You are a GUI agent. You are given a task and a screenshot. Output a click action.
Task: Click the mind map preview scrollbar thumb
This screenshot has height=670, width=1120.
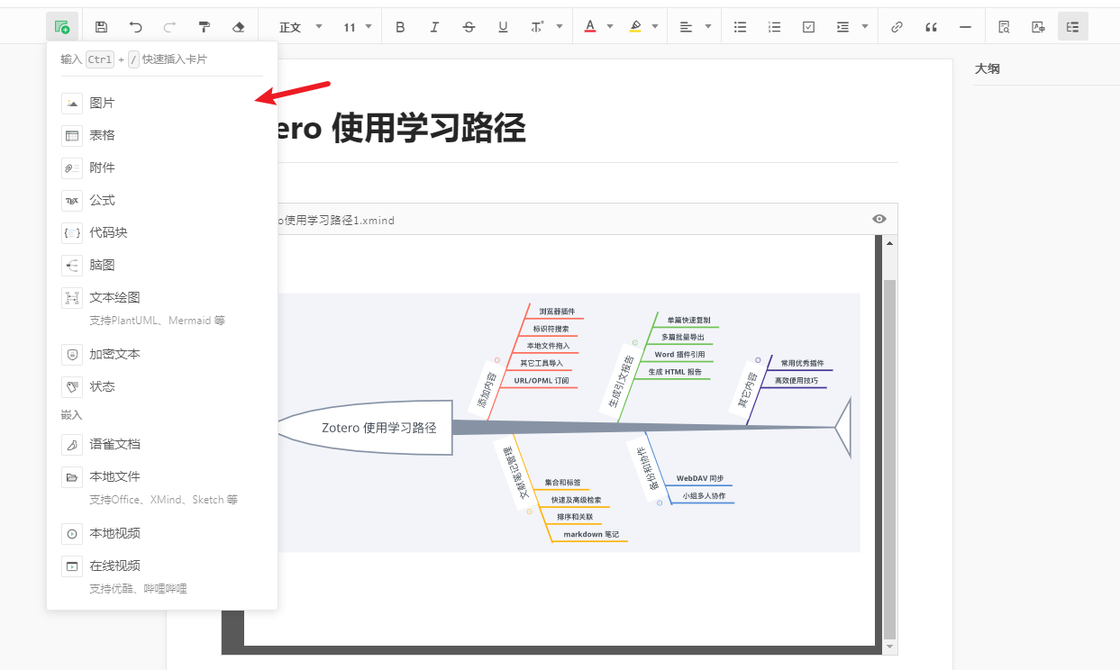click(x=889, y=459)
